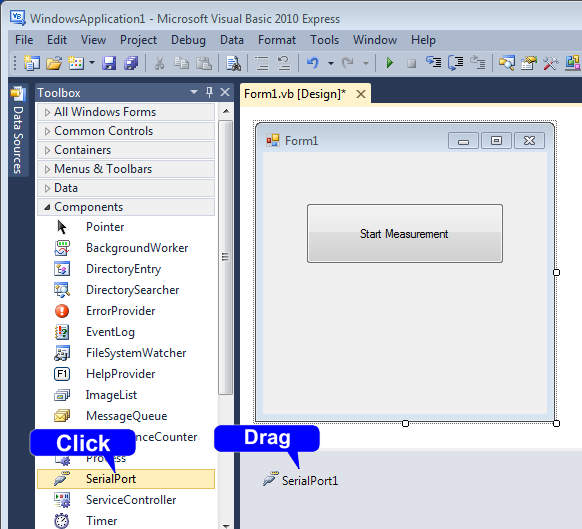Image resolution: width=582 pixels, height=529 pixels.
Task: Select the ServiceController component
Action: point(126,500)
